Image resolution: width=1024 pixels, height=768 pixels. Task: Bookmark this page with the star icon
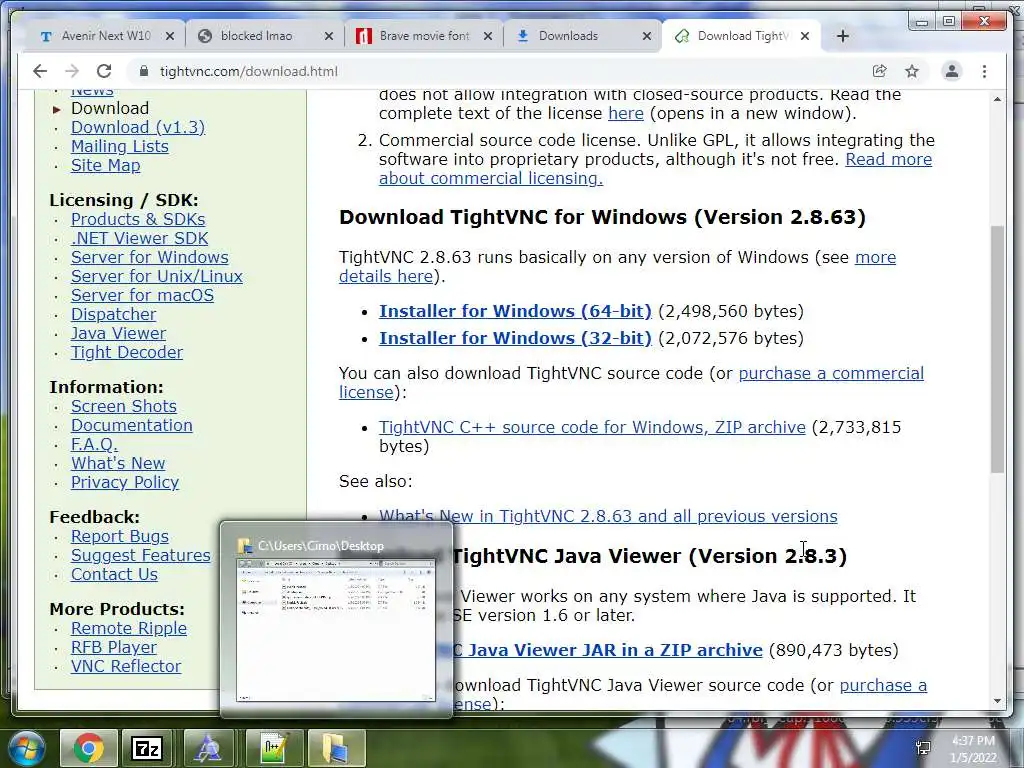click(x=912, y=71)
